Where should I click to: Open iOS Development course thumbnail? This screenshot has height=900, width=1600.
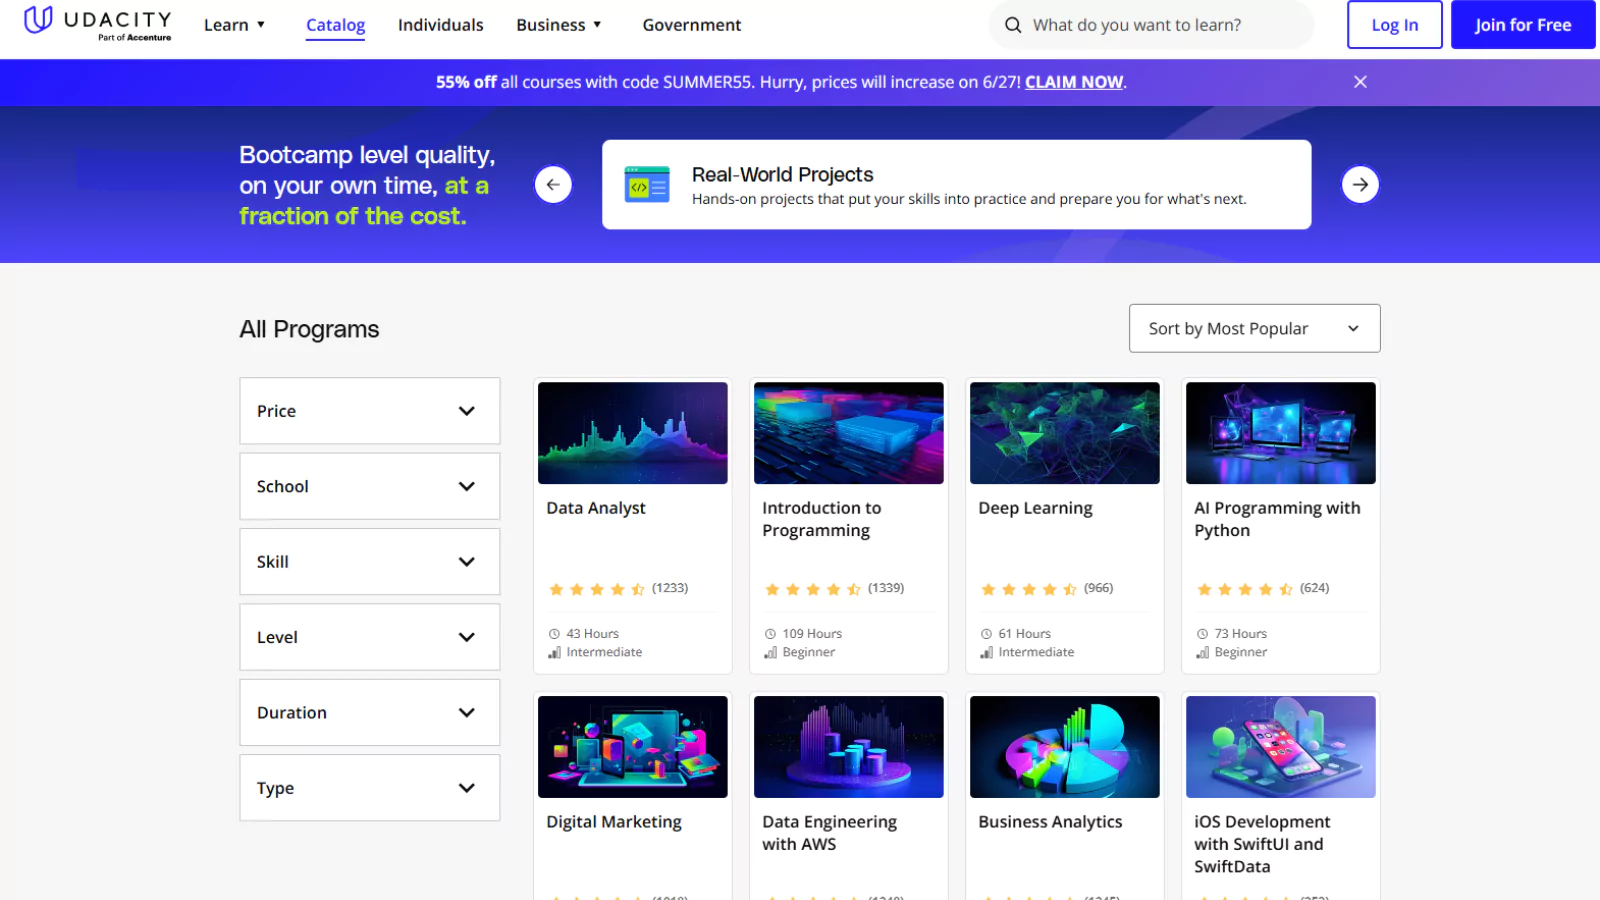point(1281,747)
